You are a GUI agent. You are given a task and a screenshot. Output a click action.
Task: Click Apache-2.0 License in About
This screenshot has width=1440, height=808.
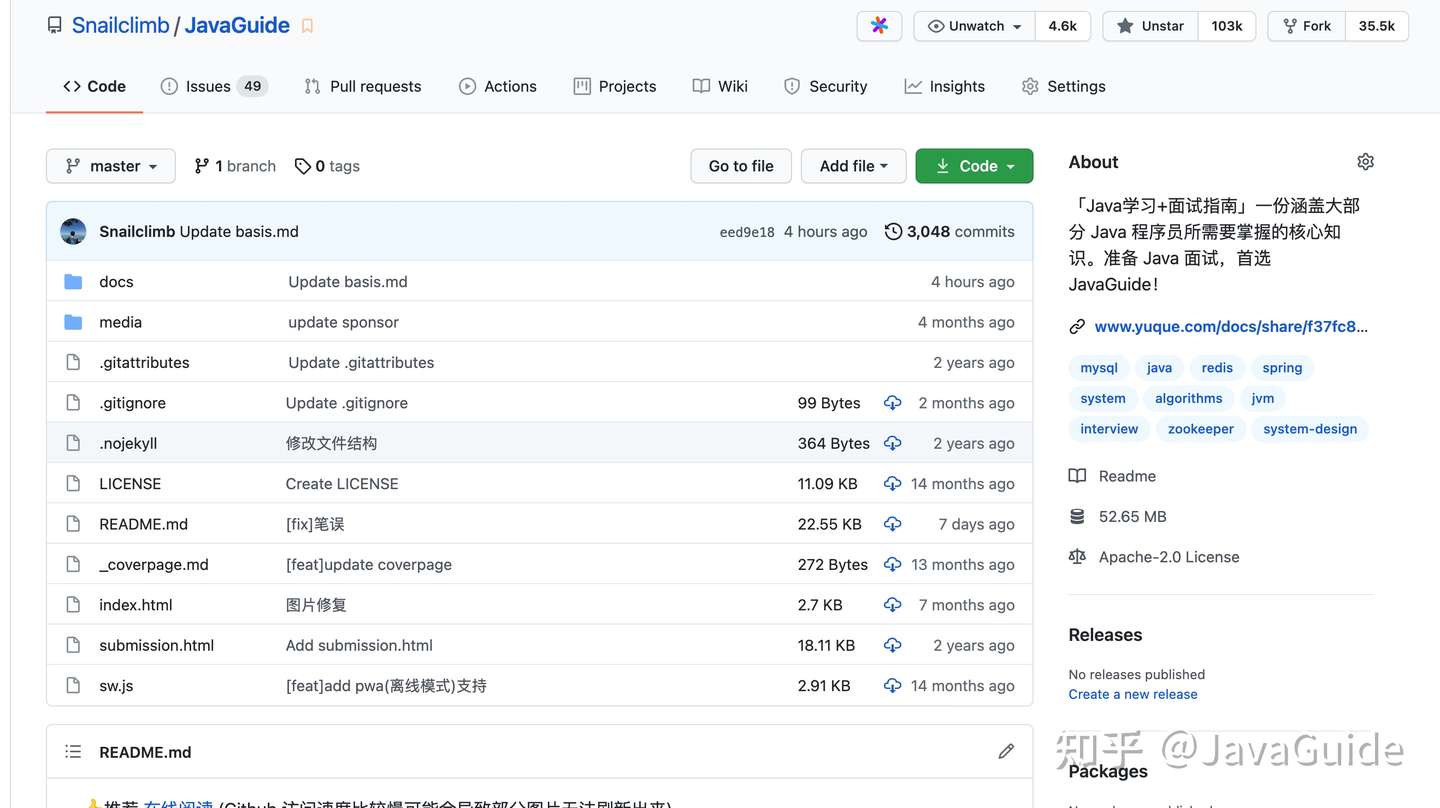[1169, 557]
